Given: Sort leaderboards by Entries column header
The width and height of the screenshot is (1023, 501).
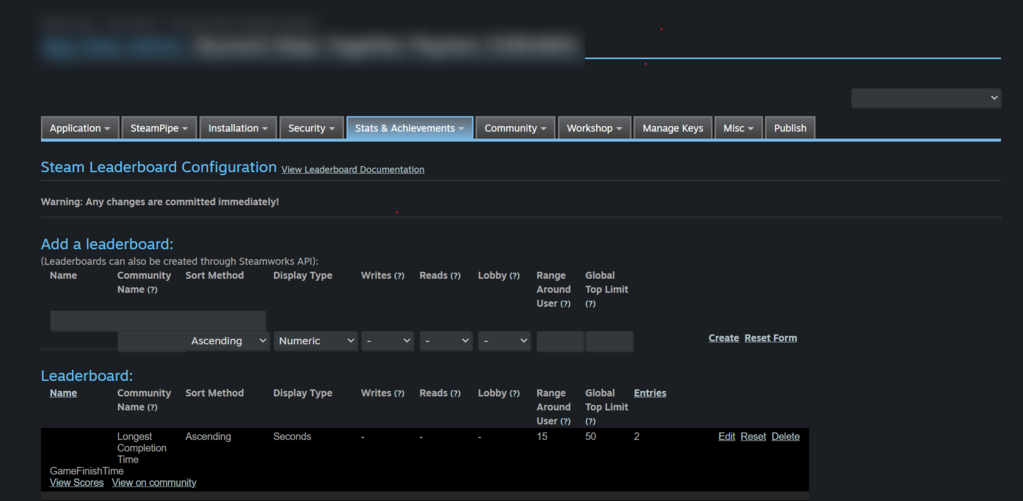Looking at the screenshot, I should tap(650, 393).
